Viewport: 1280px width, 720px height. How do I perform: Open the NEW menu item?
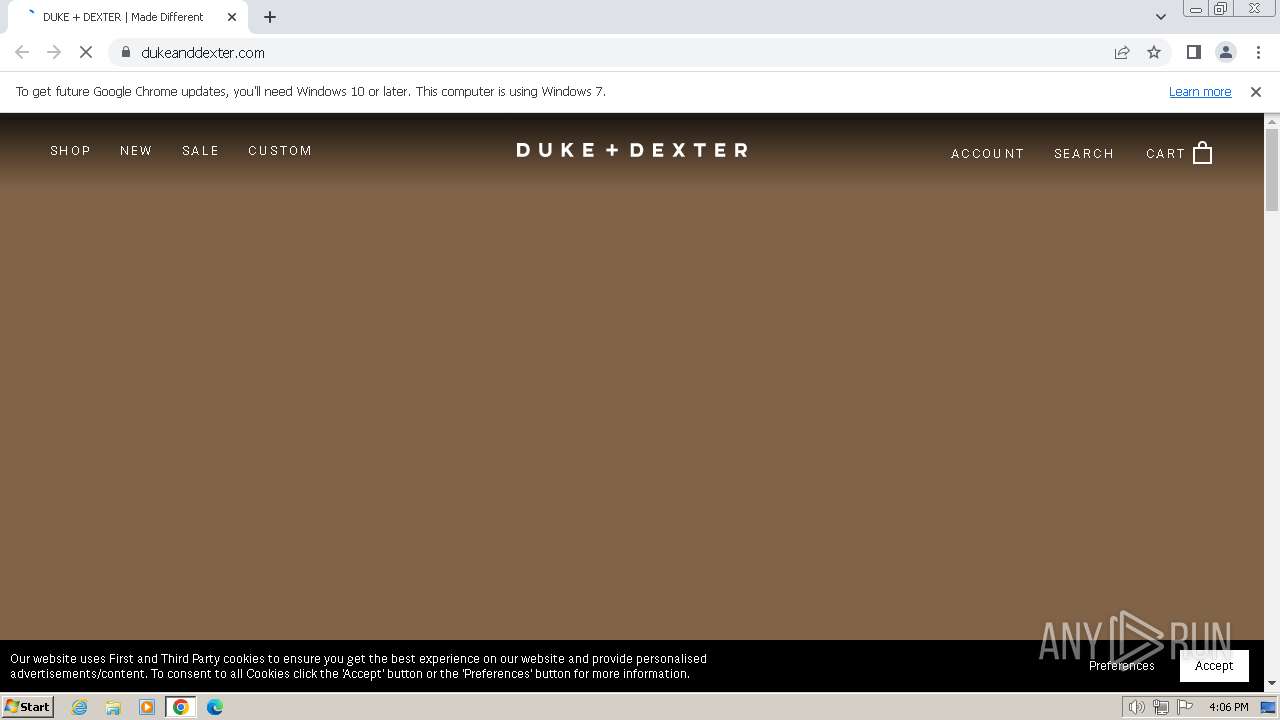136,150
